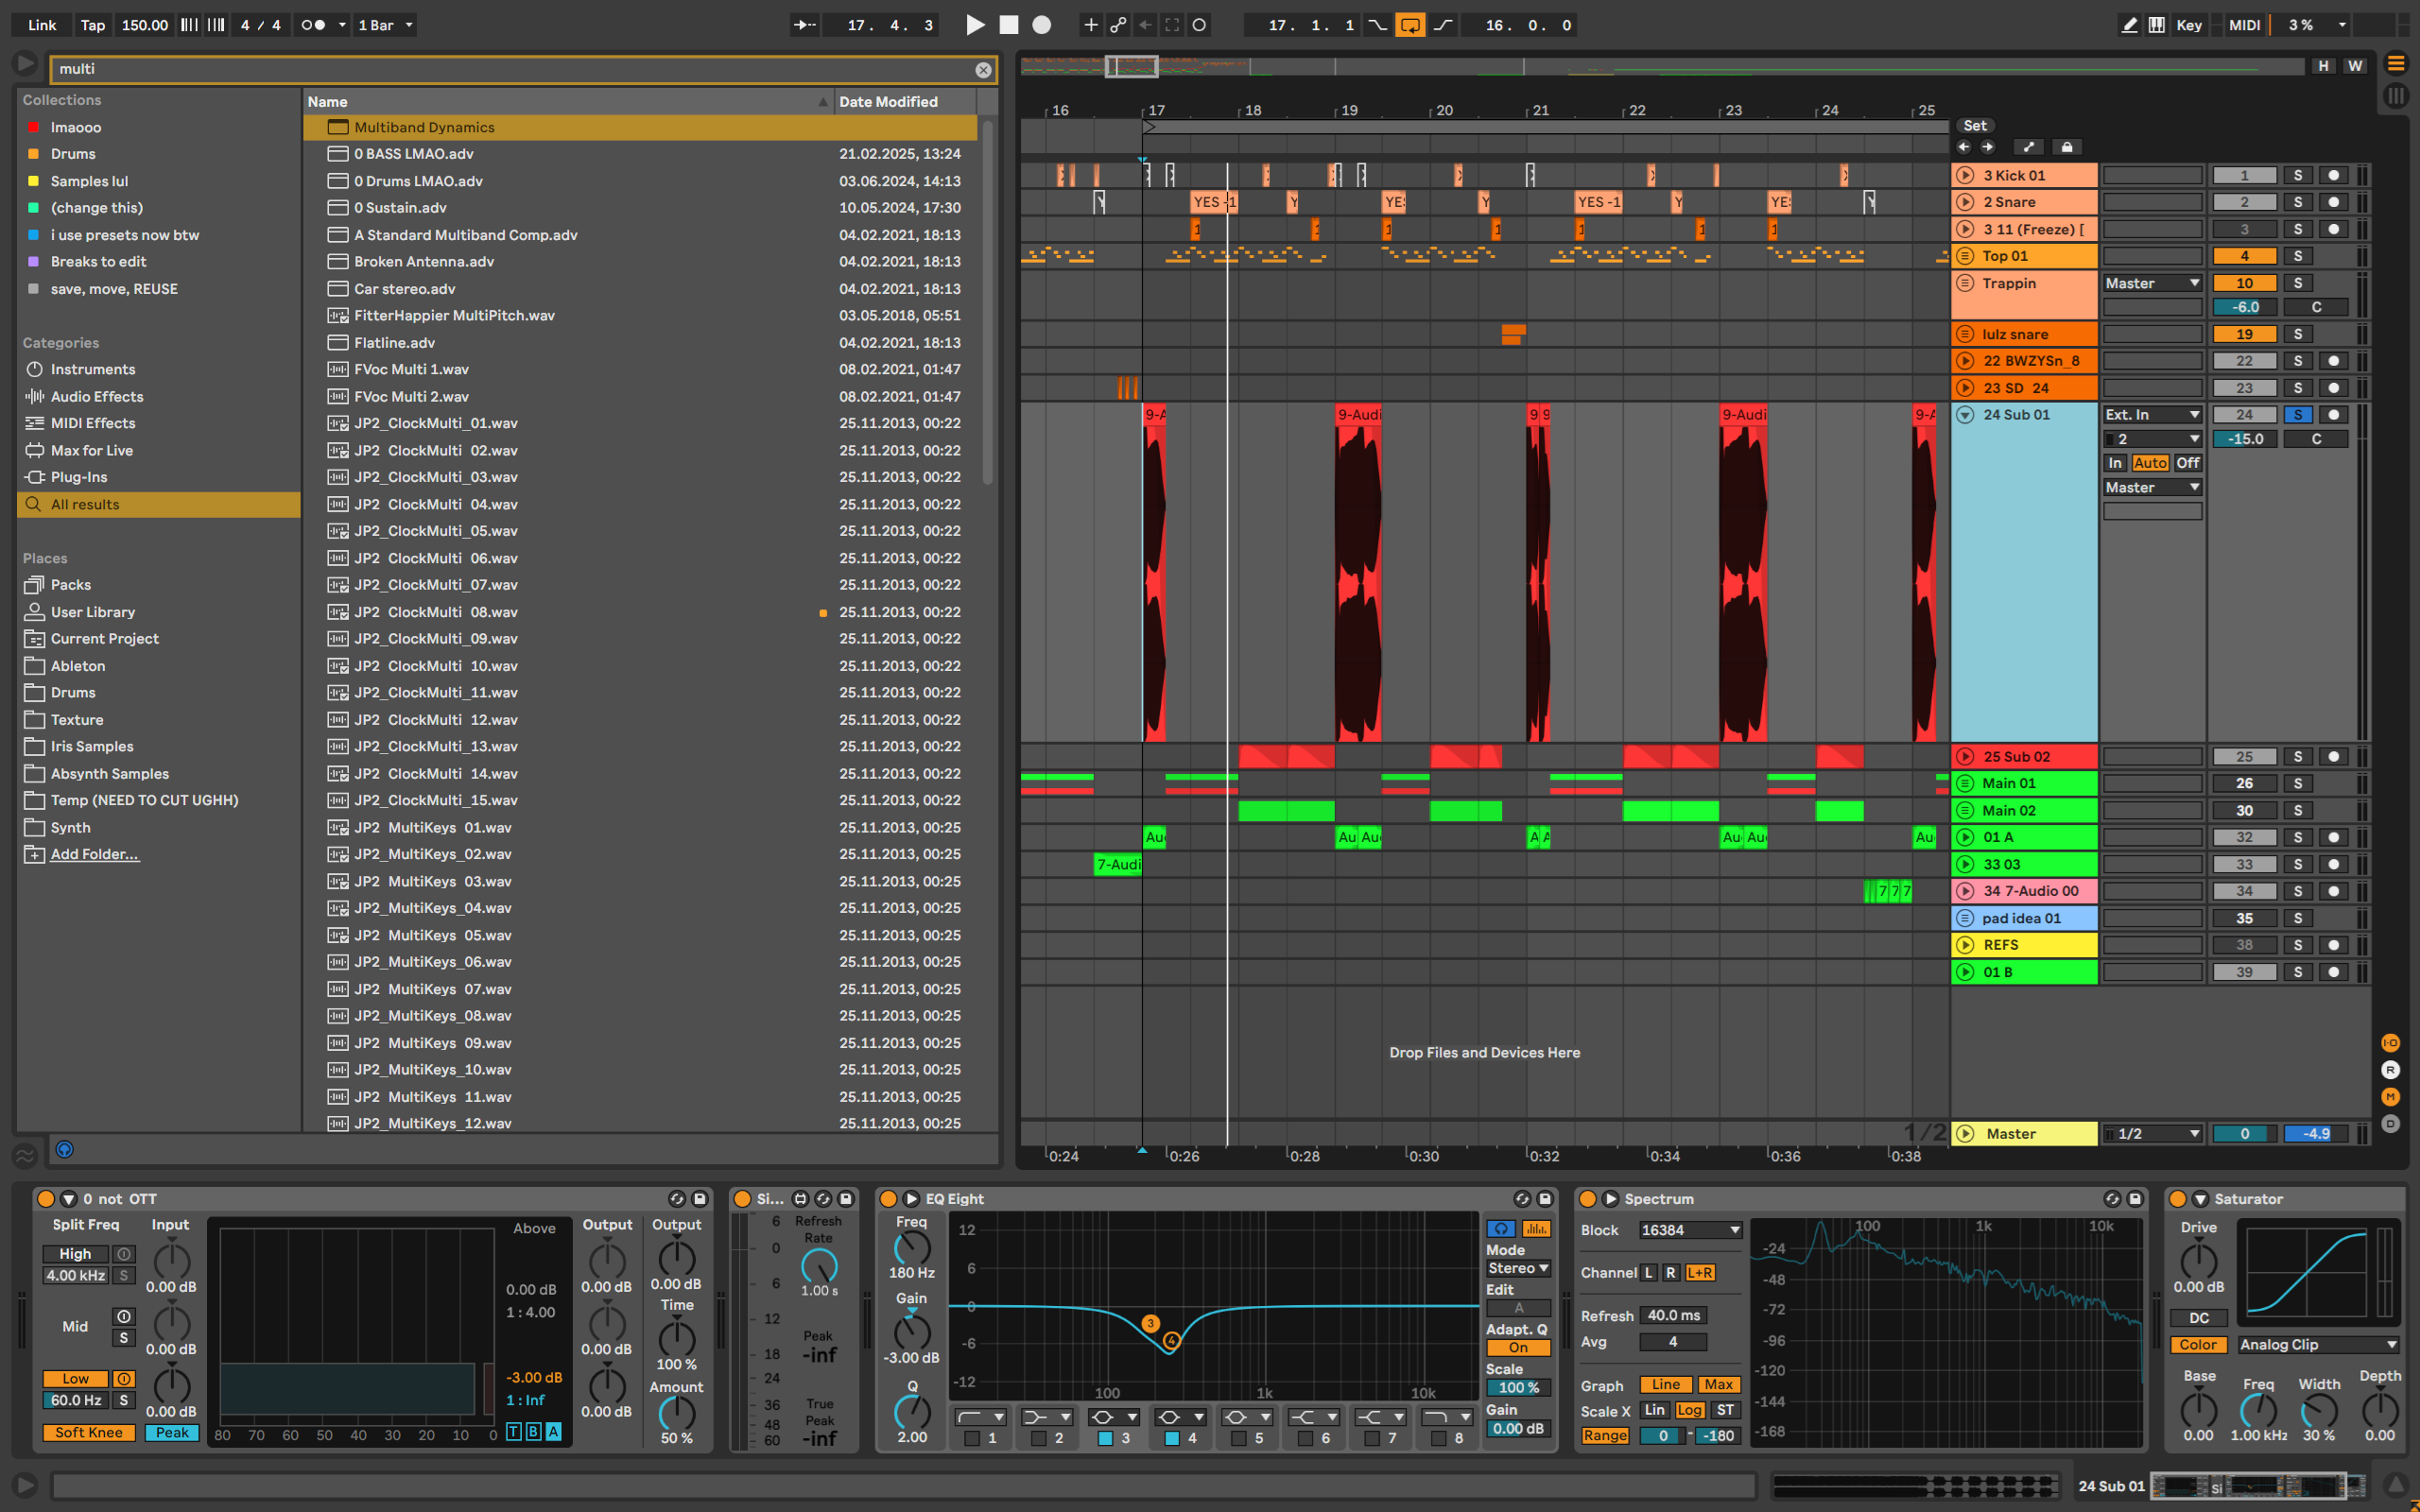
Task: Click the Stop transport button
Action: (1008, 25)
